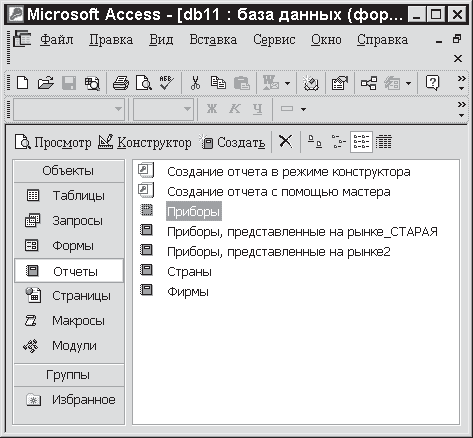
Task: Click the Создать button
Action: pos(233,142)
